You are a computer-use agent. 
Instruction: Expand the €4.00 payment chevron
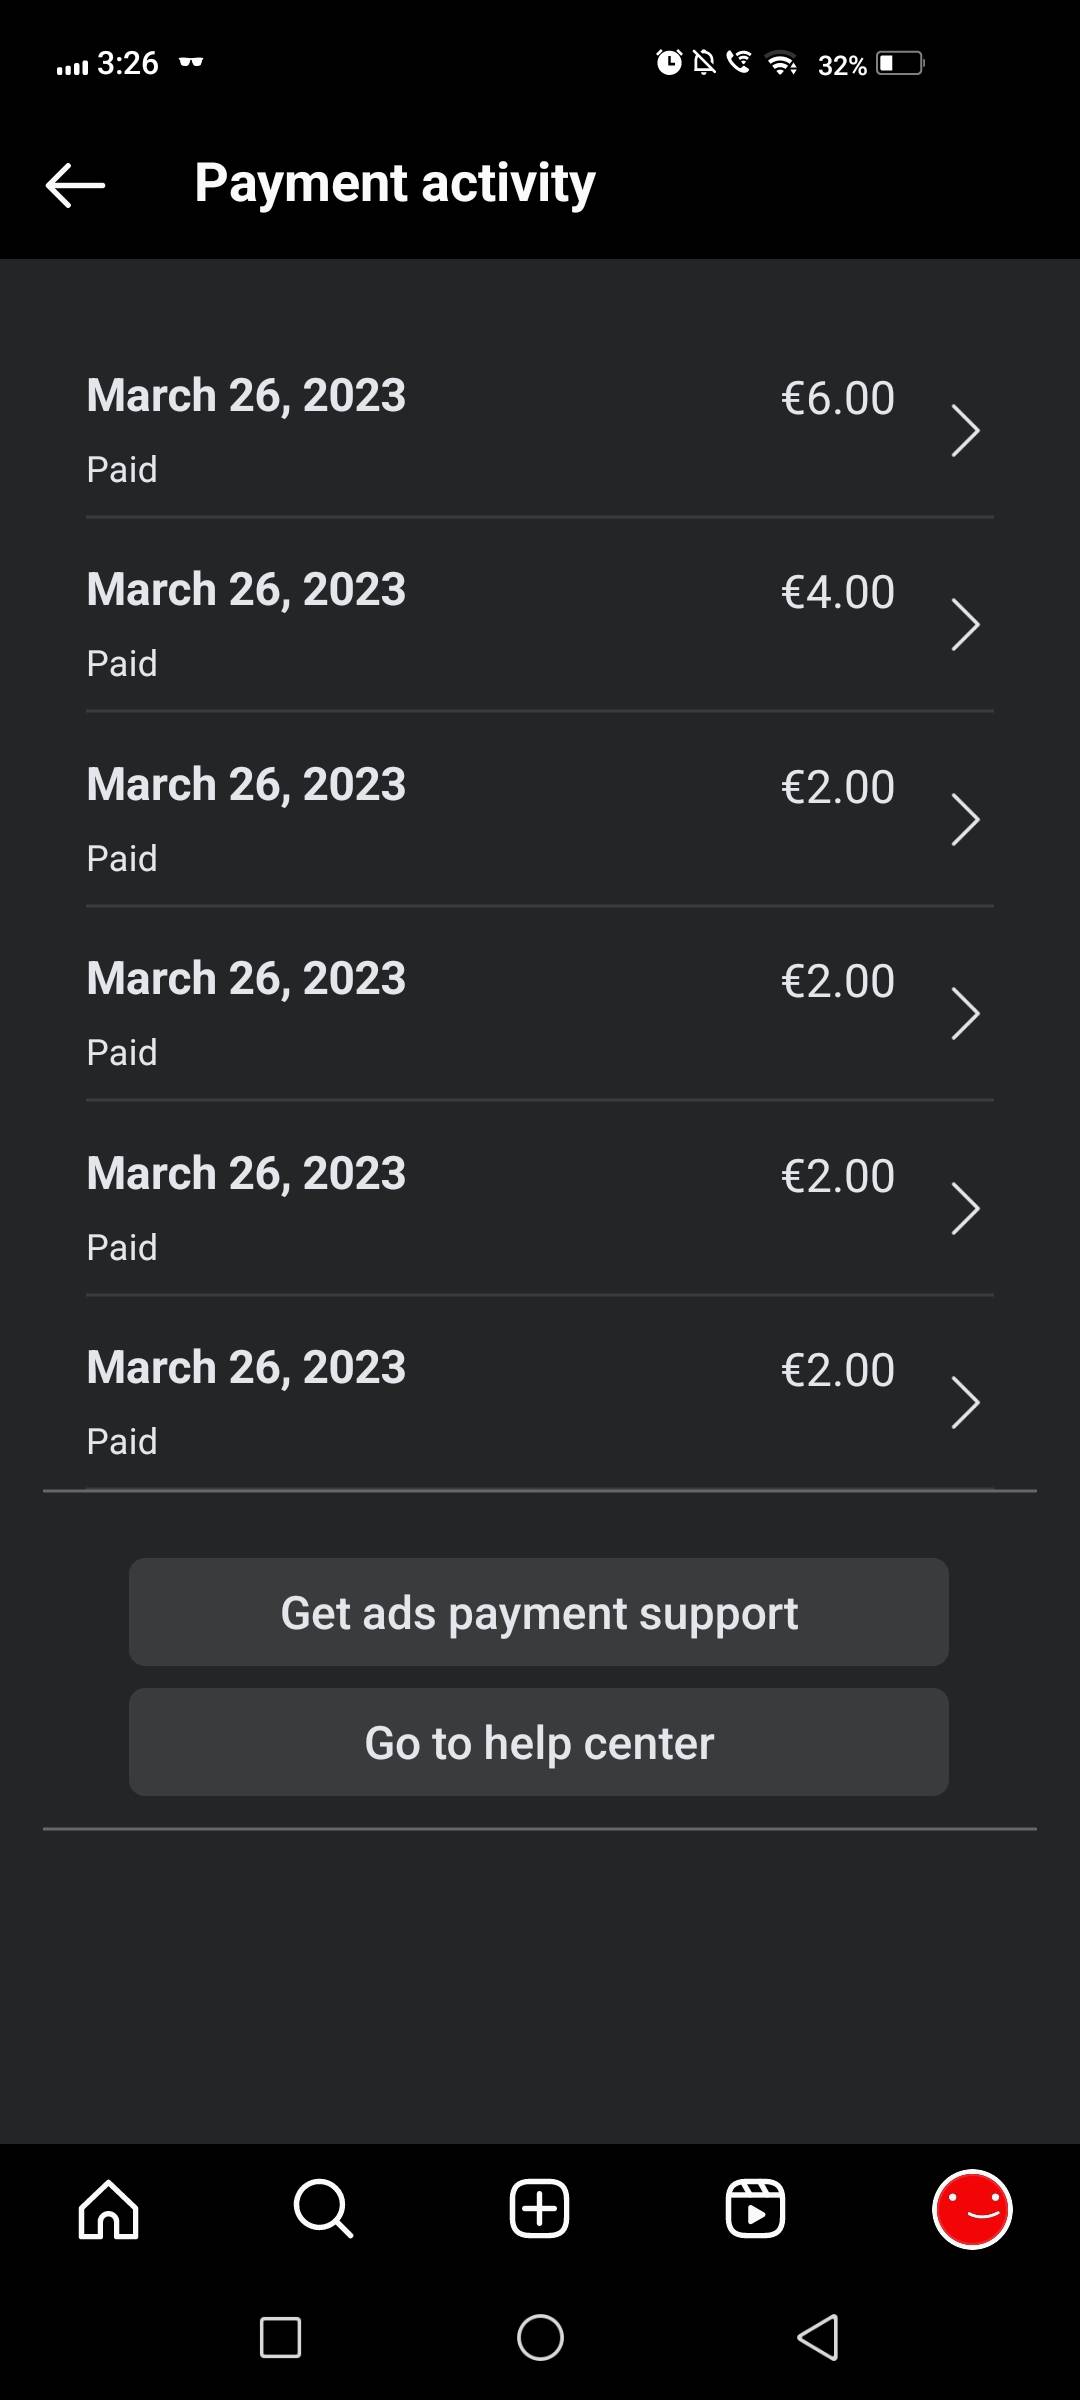[x=964, y=625]
